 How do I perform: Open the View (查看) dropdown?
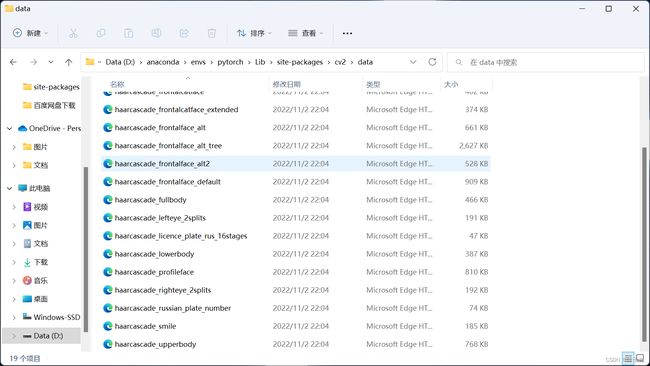tap(306, 33)
